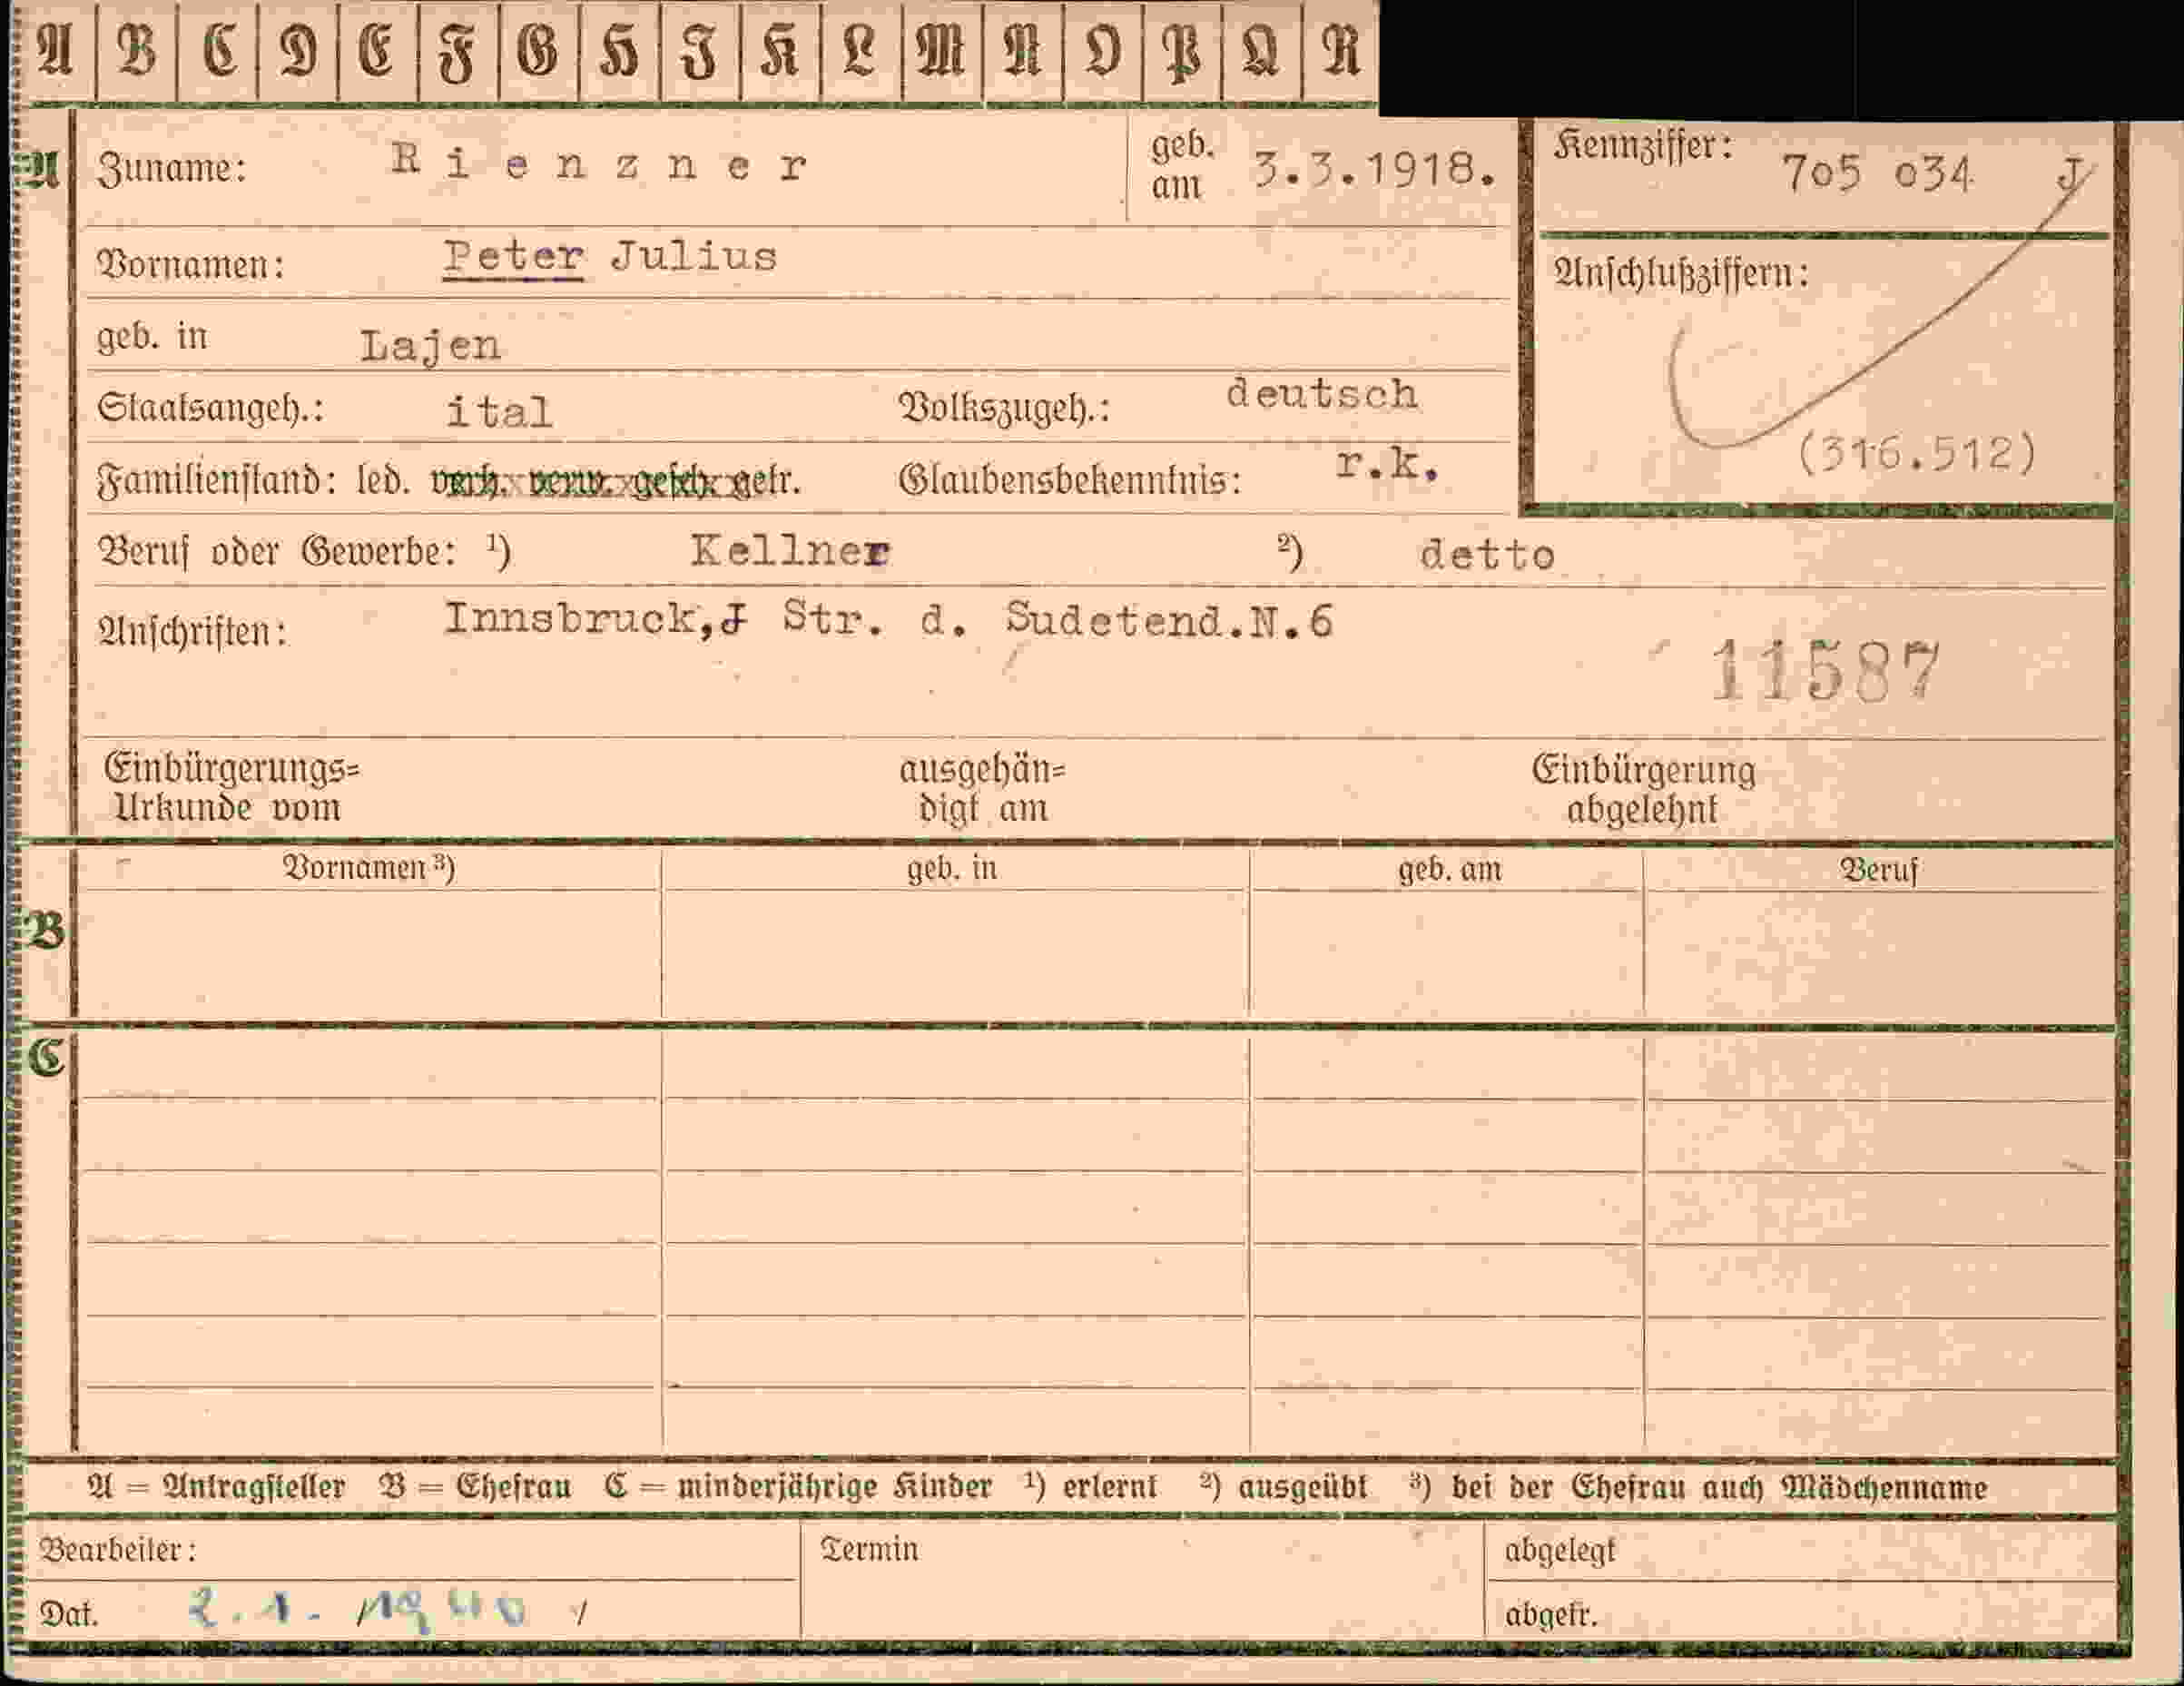Screen dimensions: 2184x1686
Task: Click the birthplace 'Lajen'
Action: tap(430, 347)
